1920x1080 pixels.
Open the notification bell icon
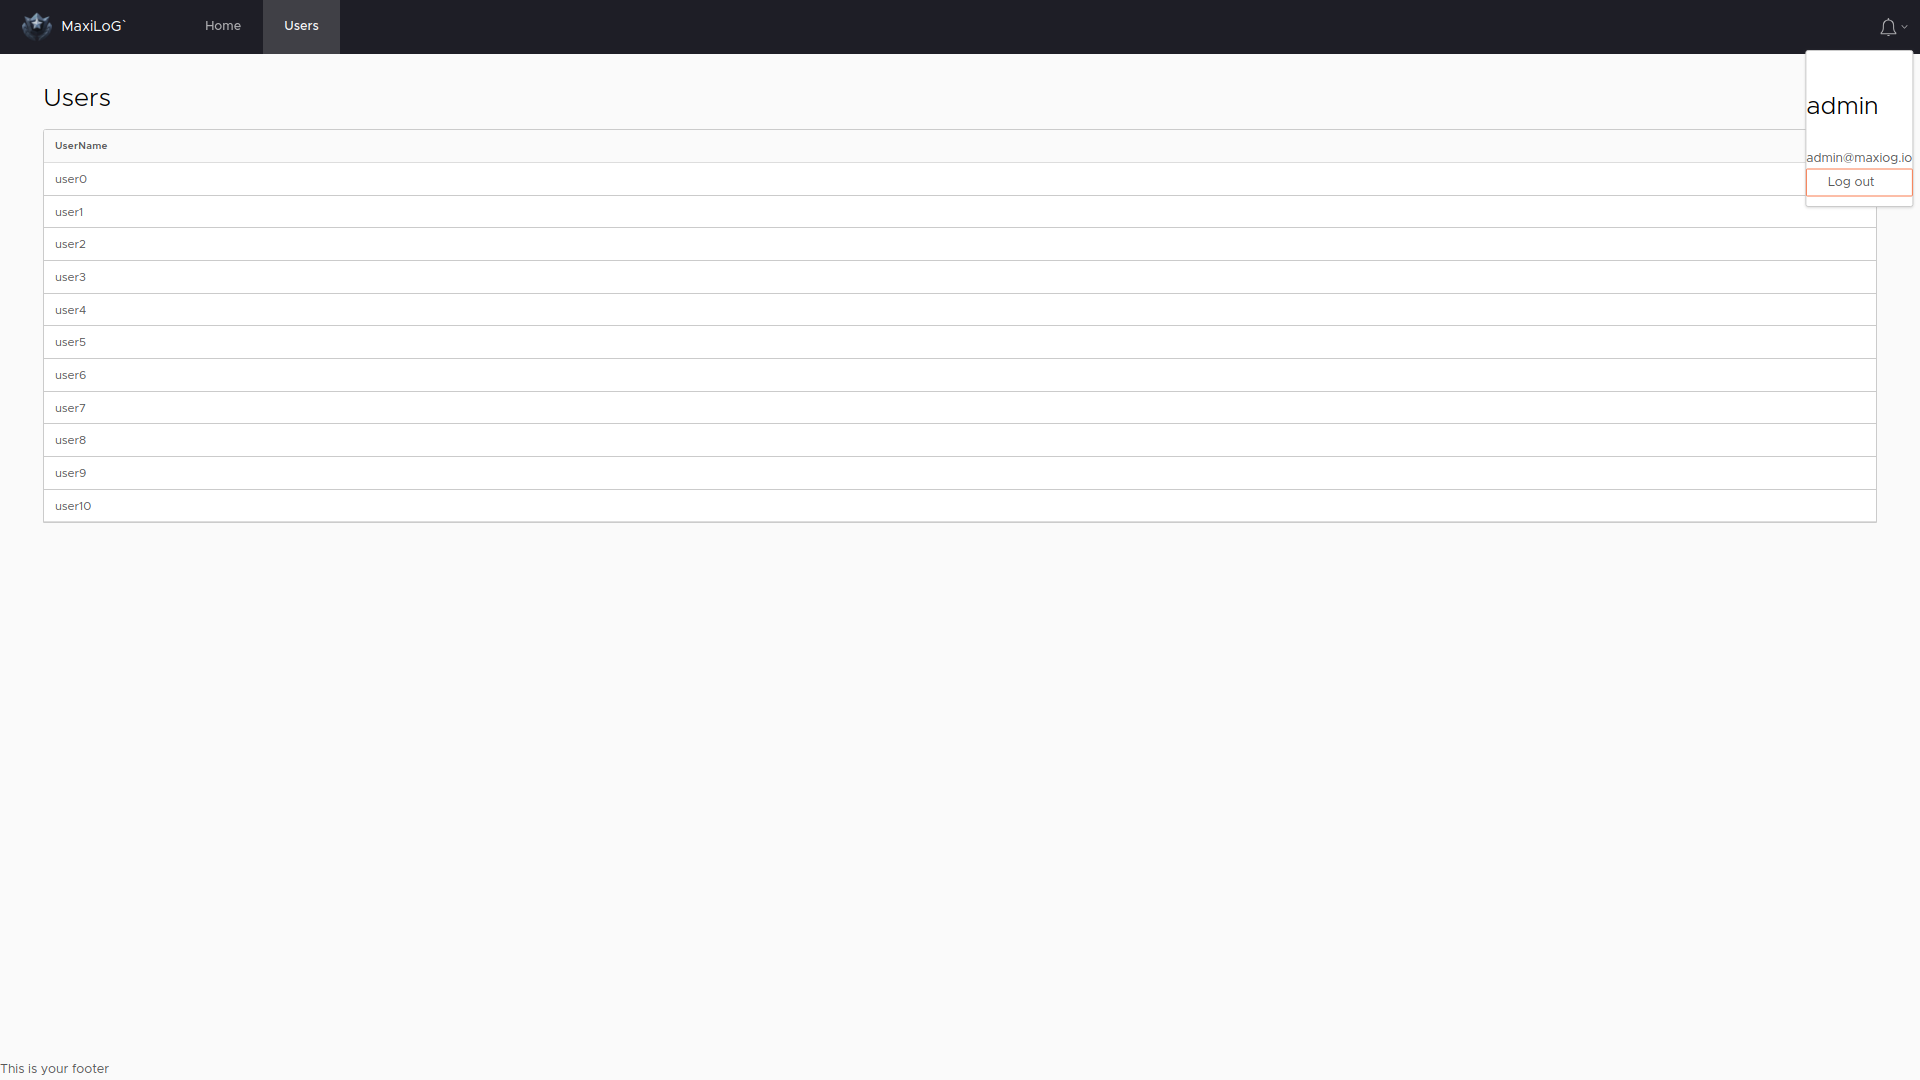pyautogui.click(x=1887, y=27)
